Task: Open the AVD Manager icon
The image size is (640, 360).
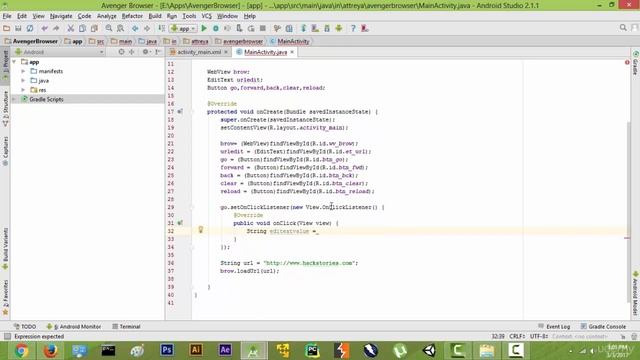Action: [315, 28]
